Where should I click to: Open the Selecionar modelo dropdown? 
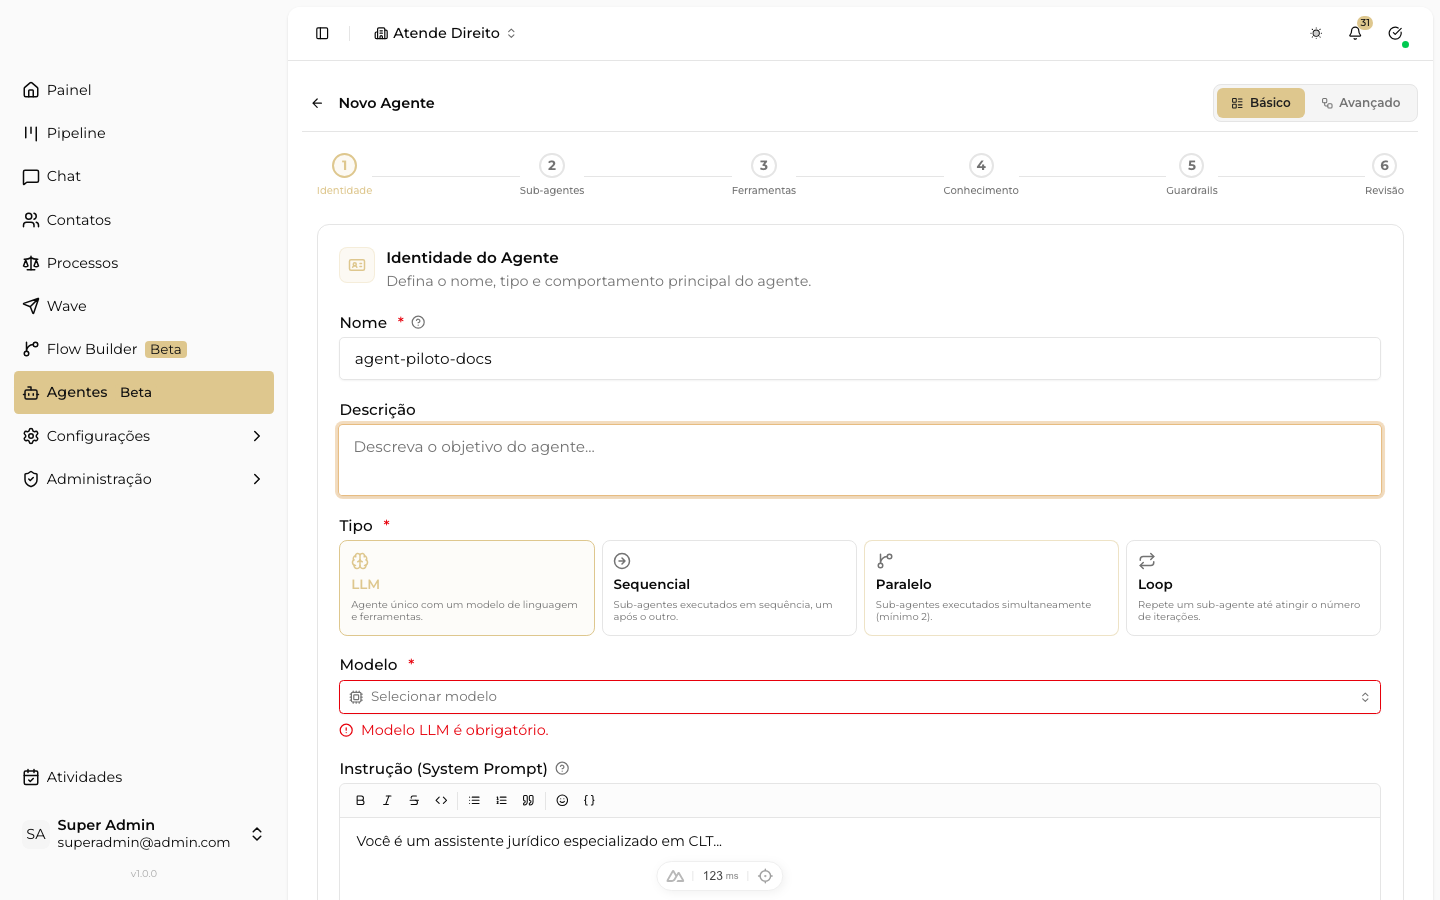pyautogui.click(x=860, y=697)
